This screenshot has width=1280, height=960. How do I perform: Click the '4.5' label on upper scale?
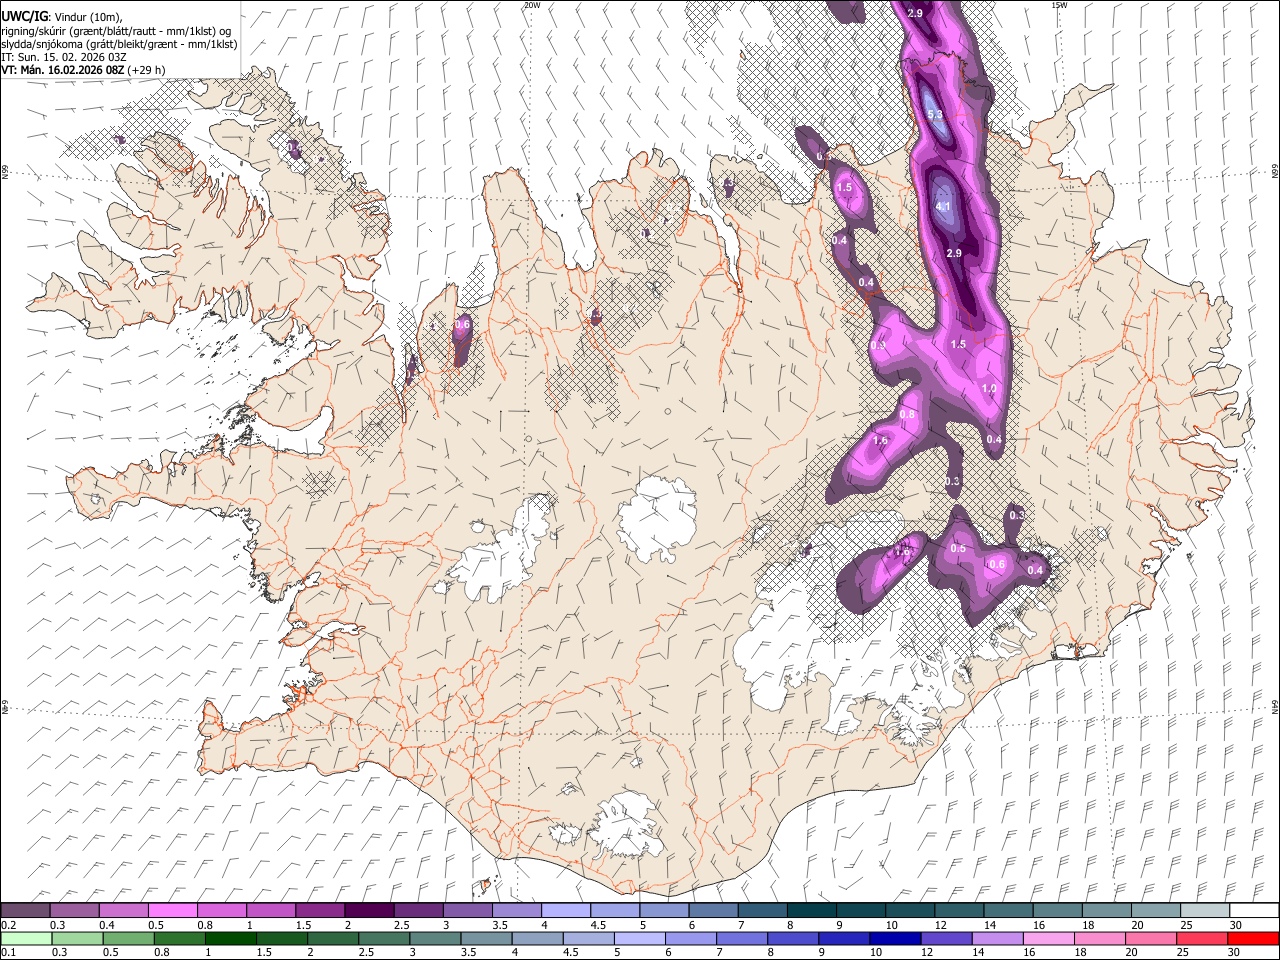coord(598,925)
